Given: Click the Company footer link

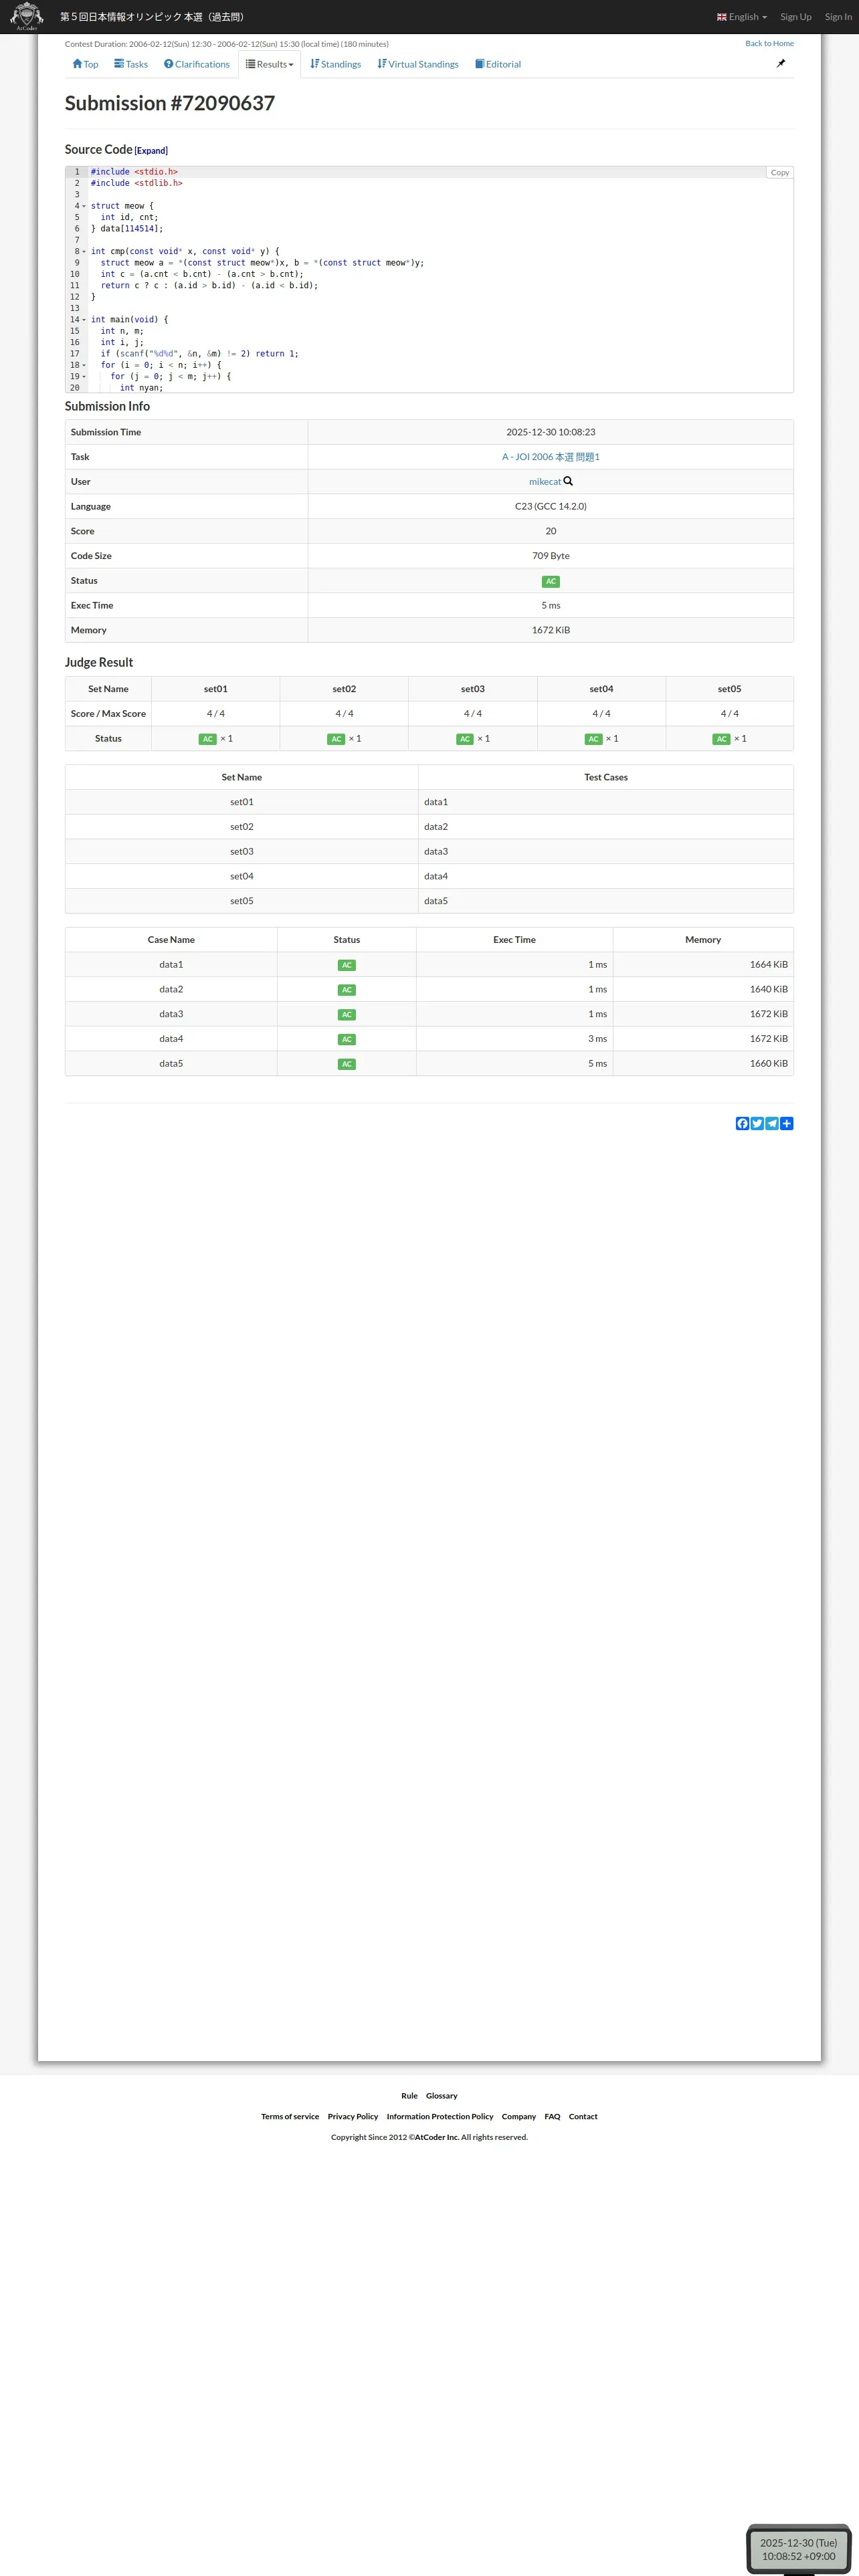Looking at the screenshot, I should pyautogui.click(x=519, y=2117).
